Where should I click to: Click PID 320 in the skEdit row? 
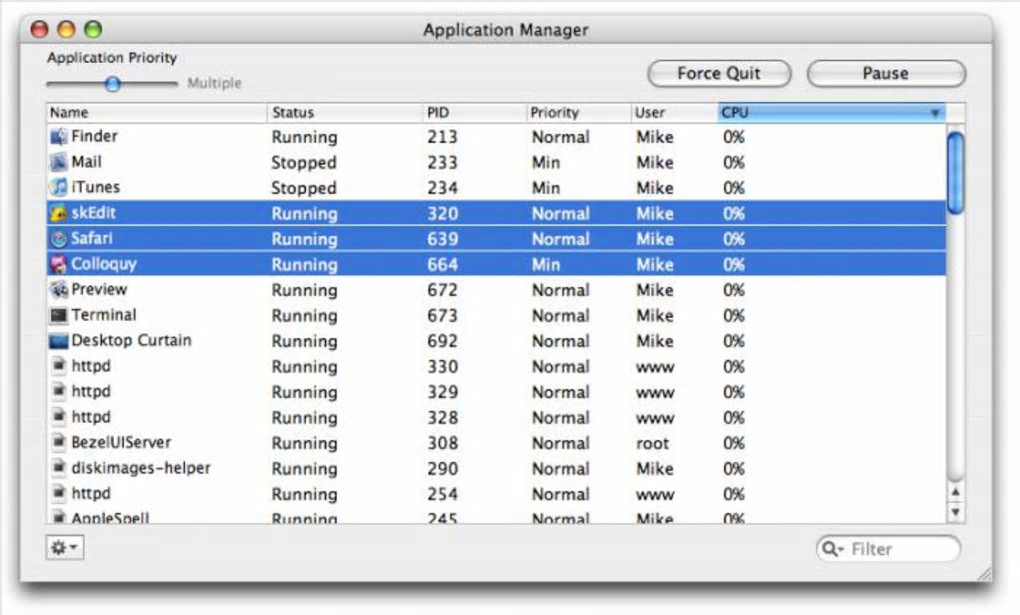click(442, 213)
